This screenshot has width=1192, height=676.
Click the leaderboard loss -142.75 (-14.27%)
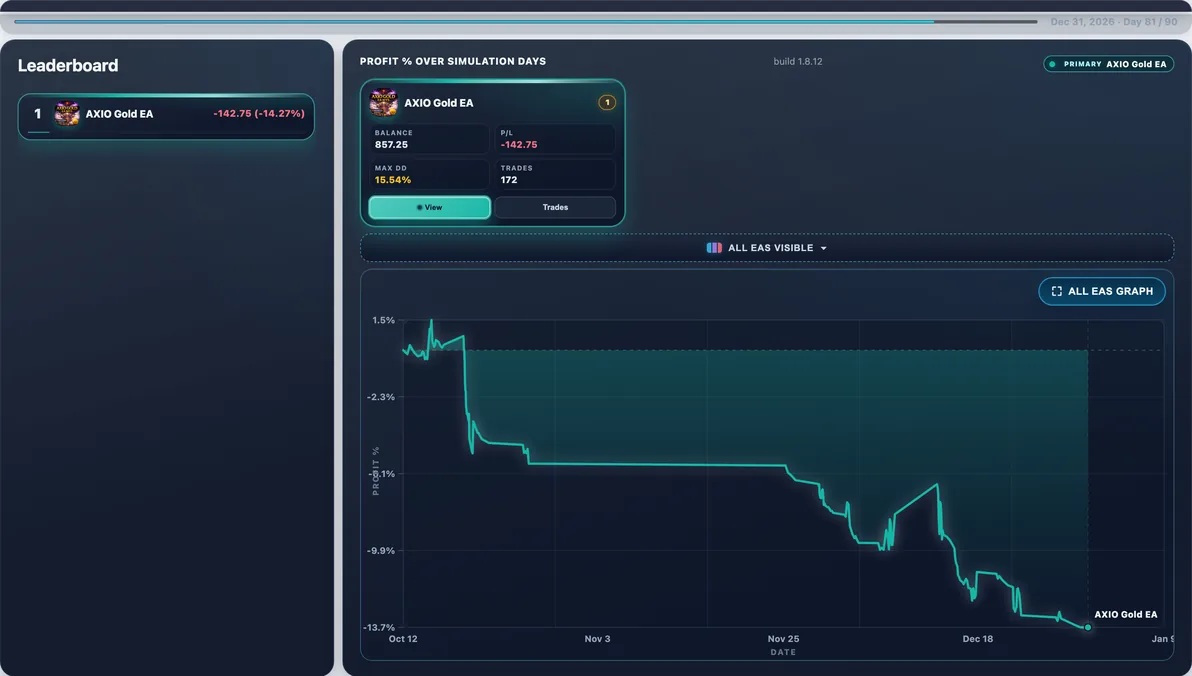258,113
